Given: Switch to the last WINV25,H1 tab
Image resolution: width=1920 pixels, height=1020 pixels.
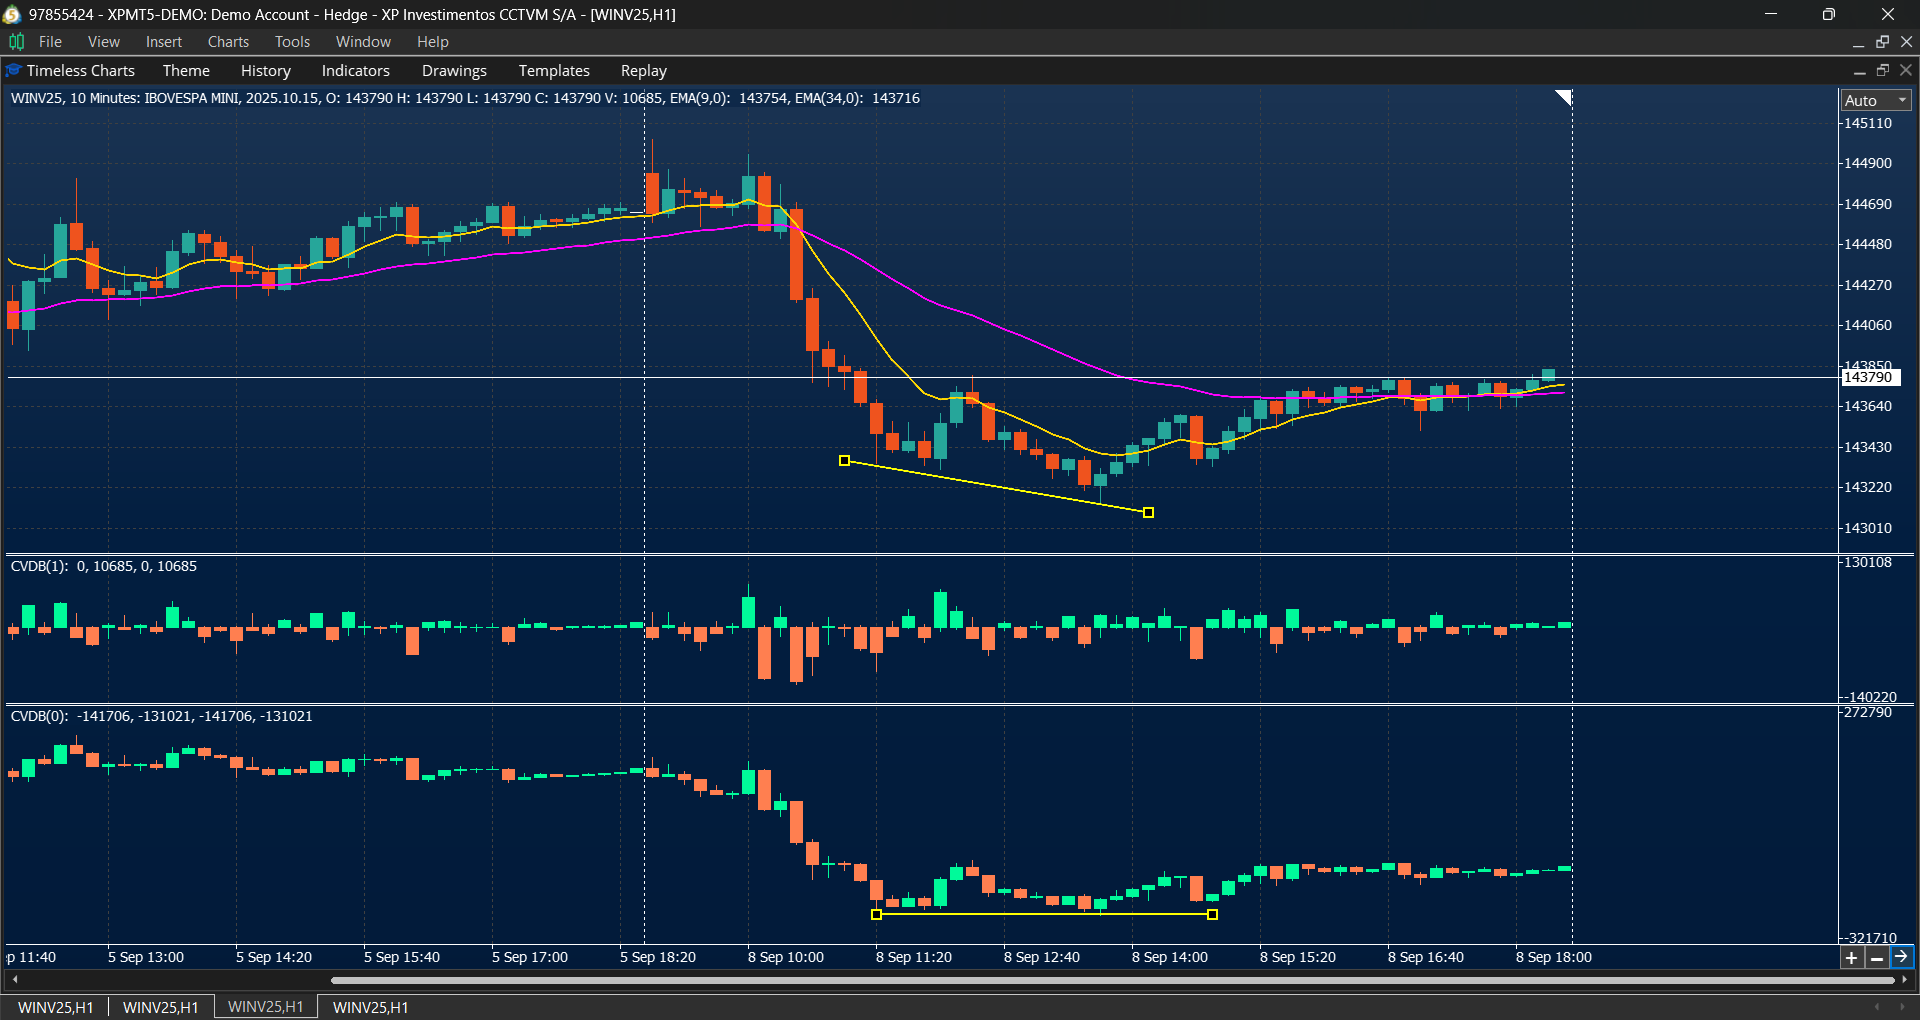Looking at the screenshot, I should pos(369,1006).
